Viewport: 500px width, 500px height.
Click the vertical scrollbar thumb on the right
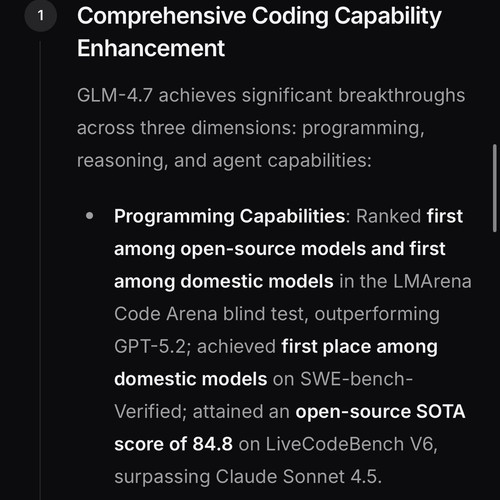click(495, 188)
